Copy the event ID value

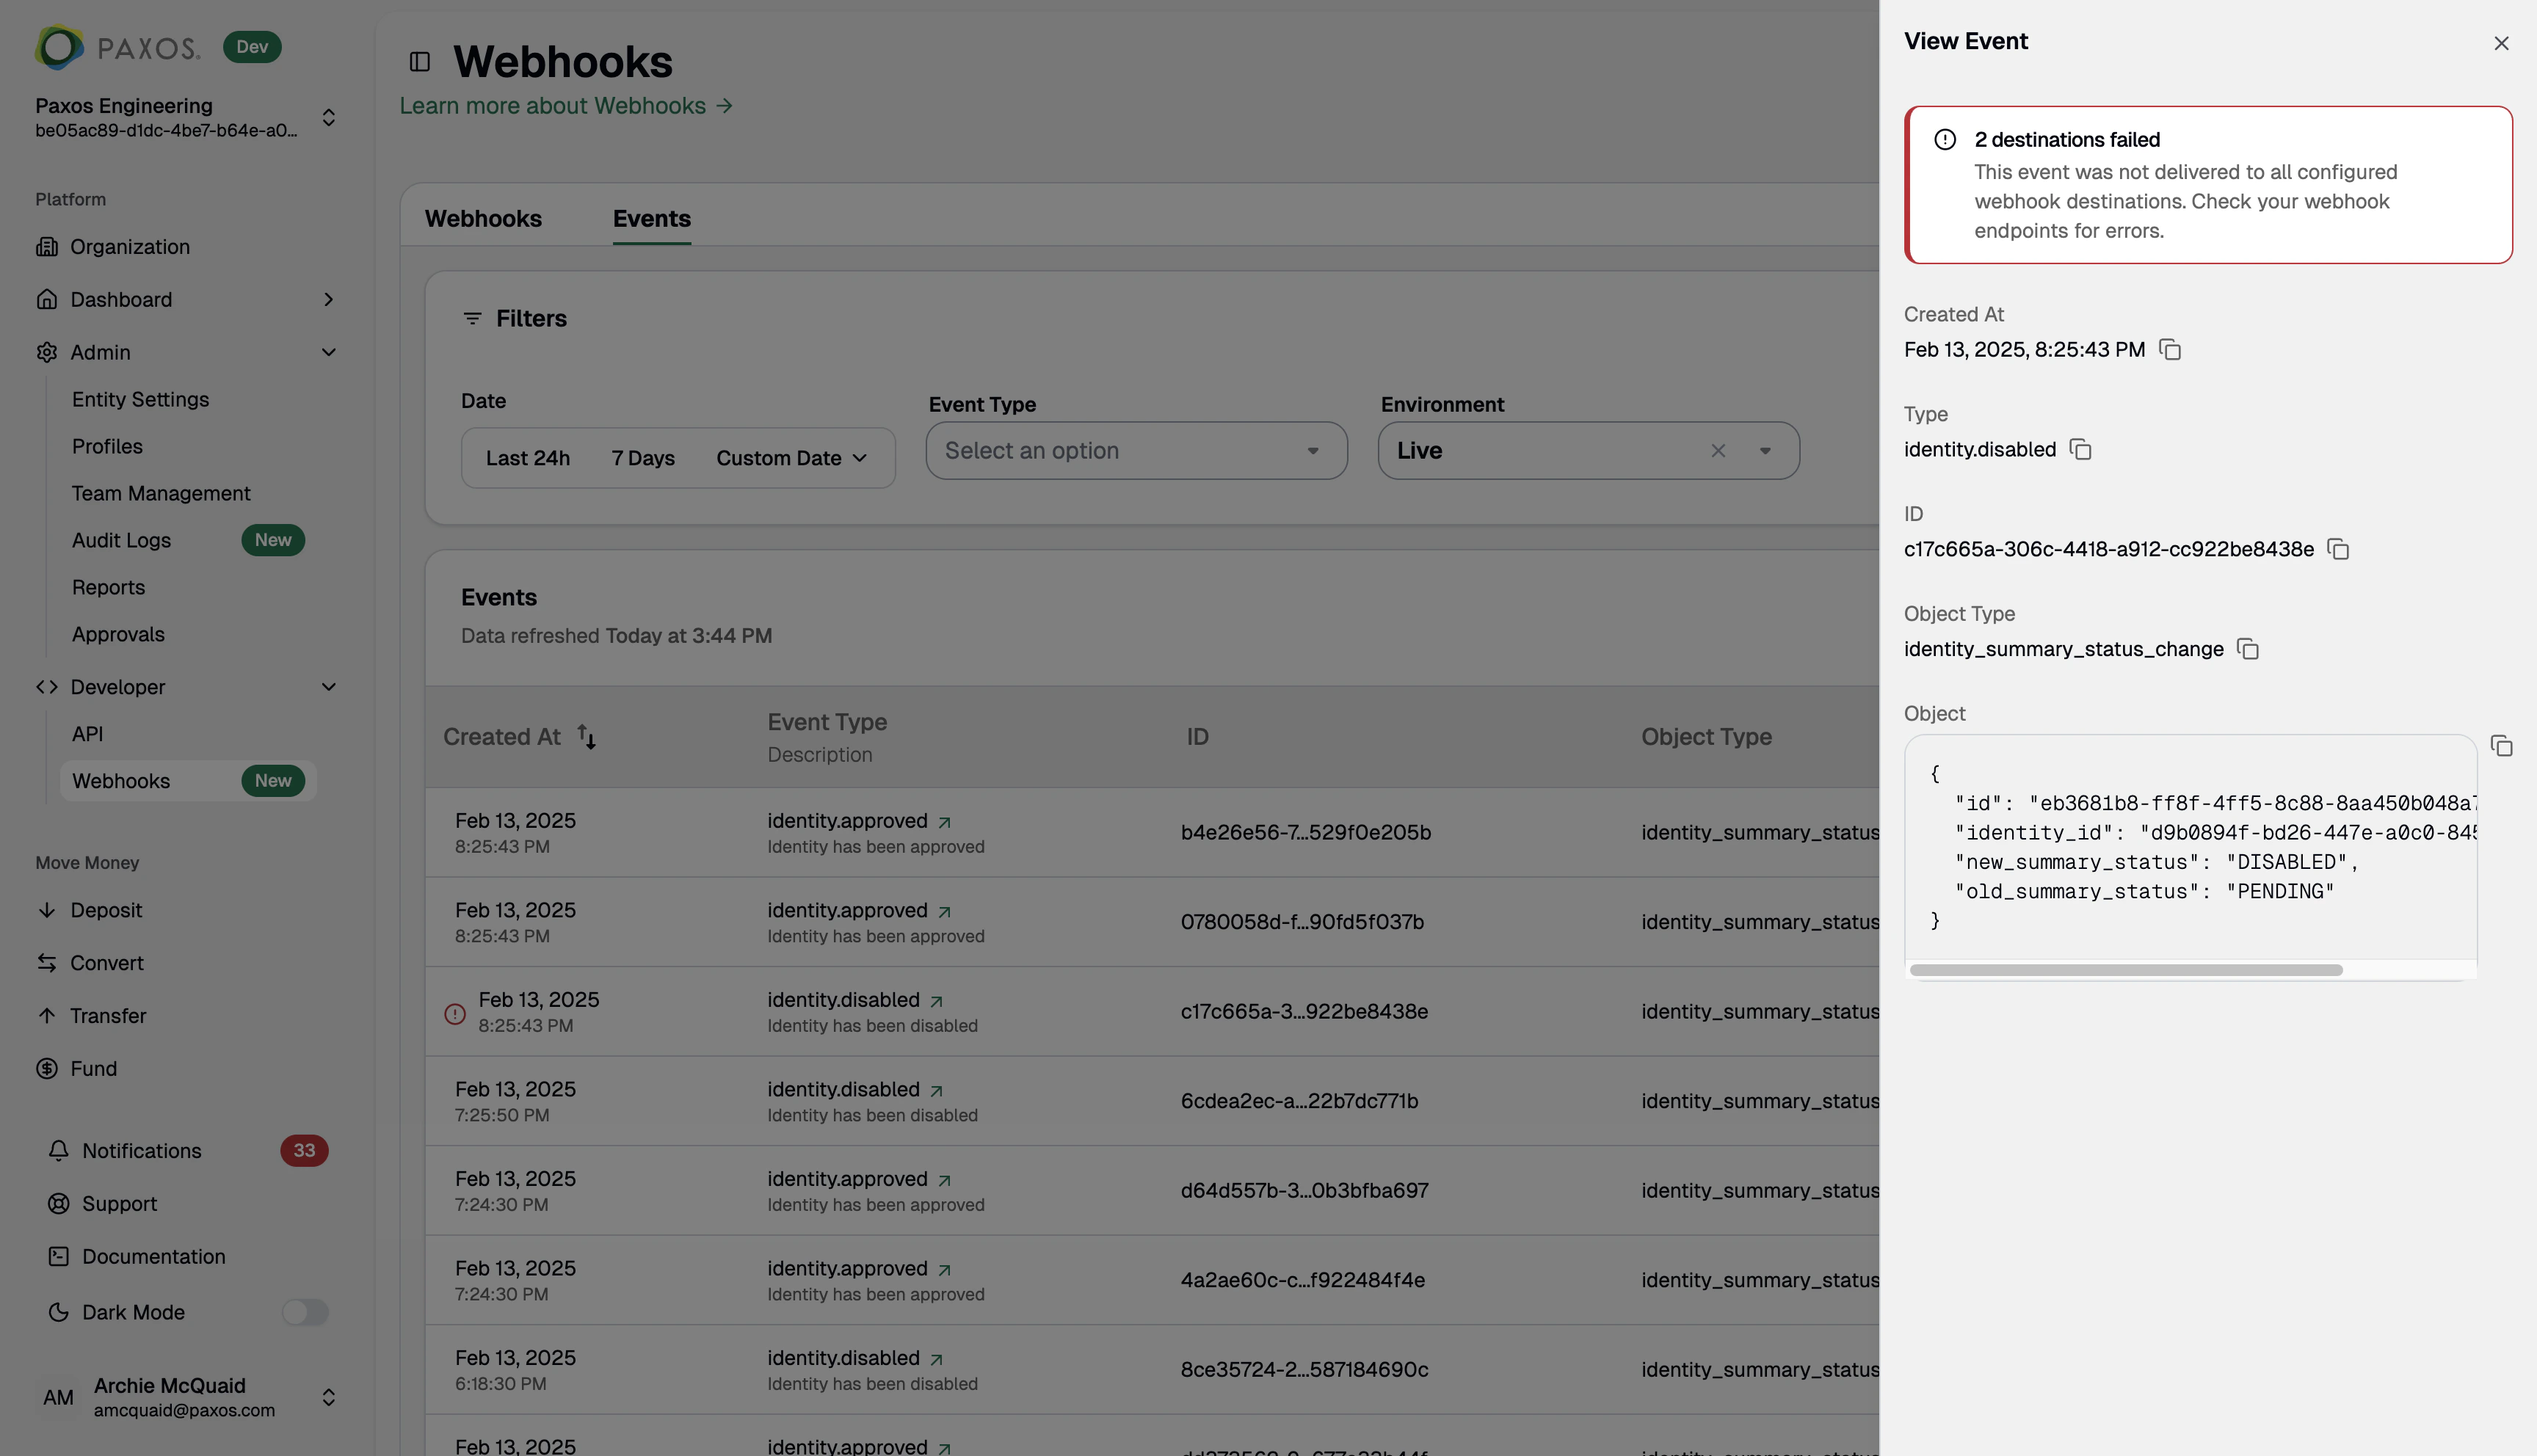pyautogui.click(x=2337, y=549)
